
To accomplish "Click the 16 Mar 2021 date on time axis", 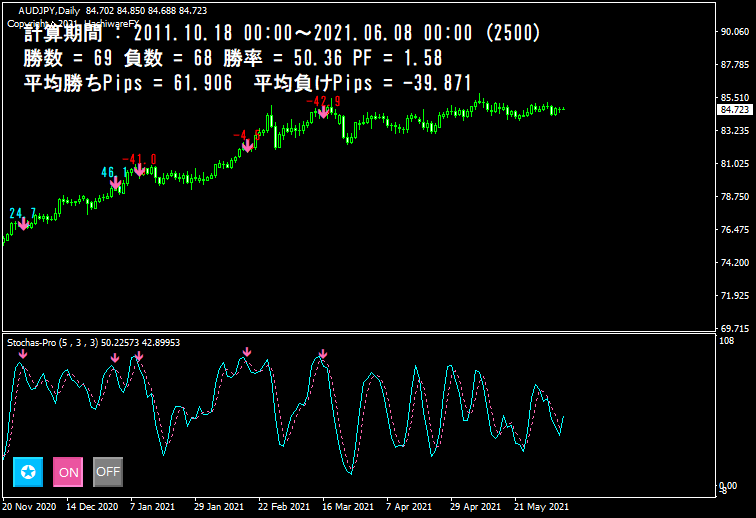I will 350,506.
